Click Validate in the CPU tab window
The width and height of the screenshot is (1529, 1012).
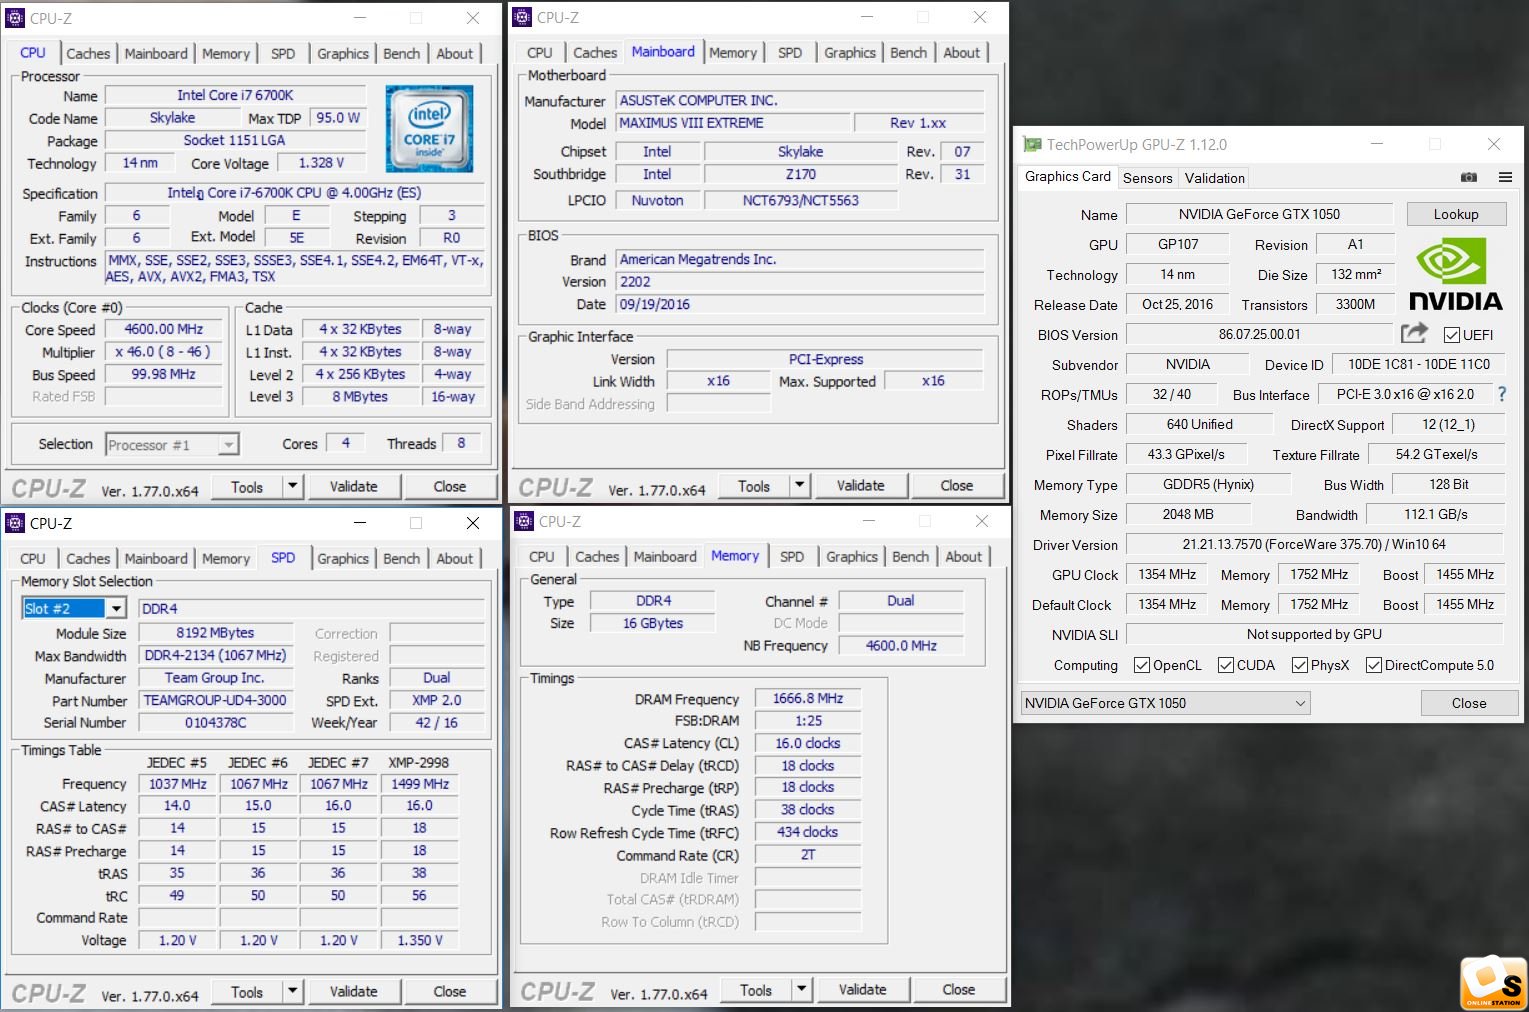click(354, 487)
